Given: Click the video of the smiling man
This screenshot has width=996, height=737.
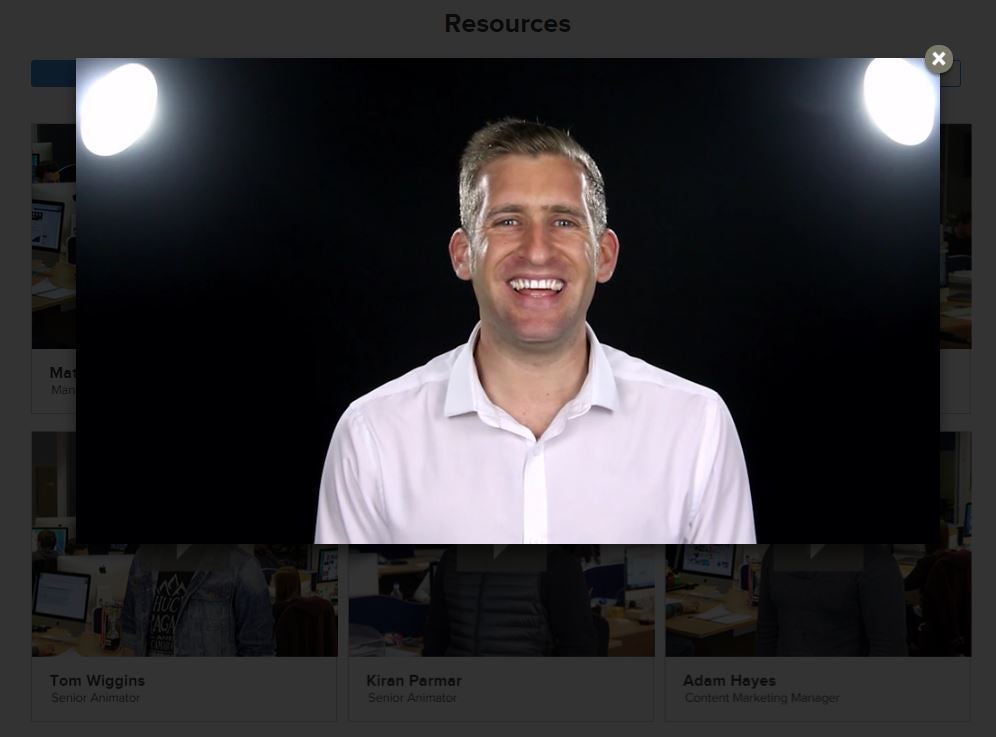Looking at the screenshot, I should pos(508,301).
